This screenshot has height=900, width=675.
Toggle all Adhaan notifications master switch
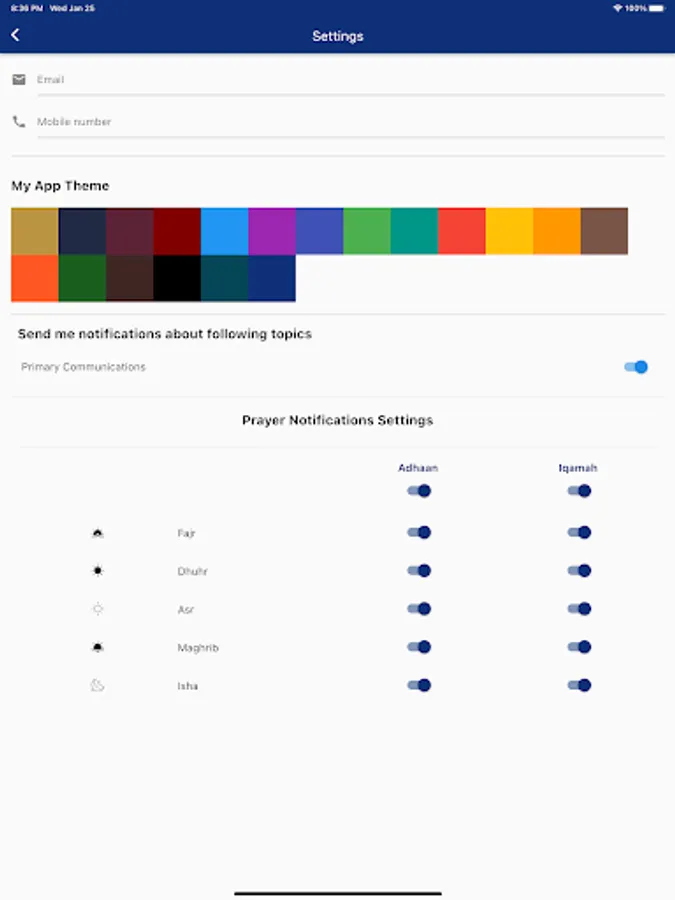[419, 491]
